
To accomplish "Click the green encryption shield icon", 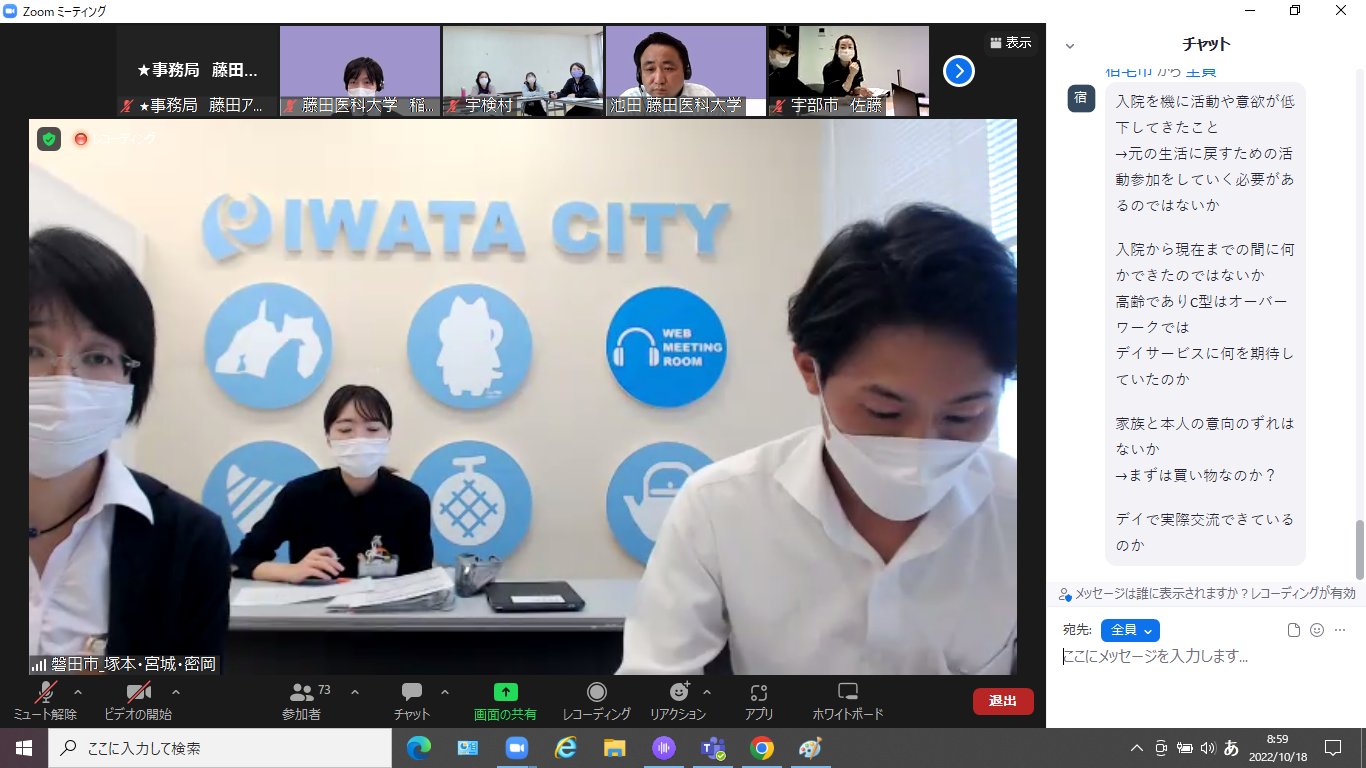I will click(x=49, y=139).
